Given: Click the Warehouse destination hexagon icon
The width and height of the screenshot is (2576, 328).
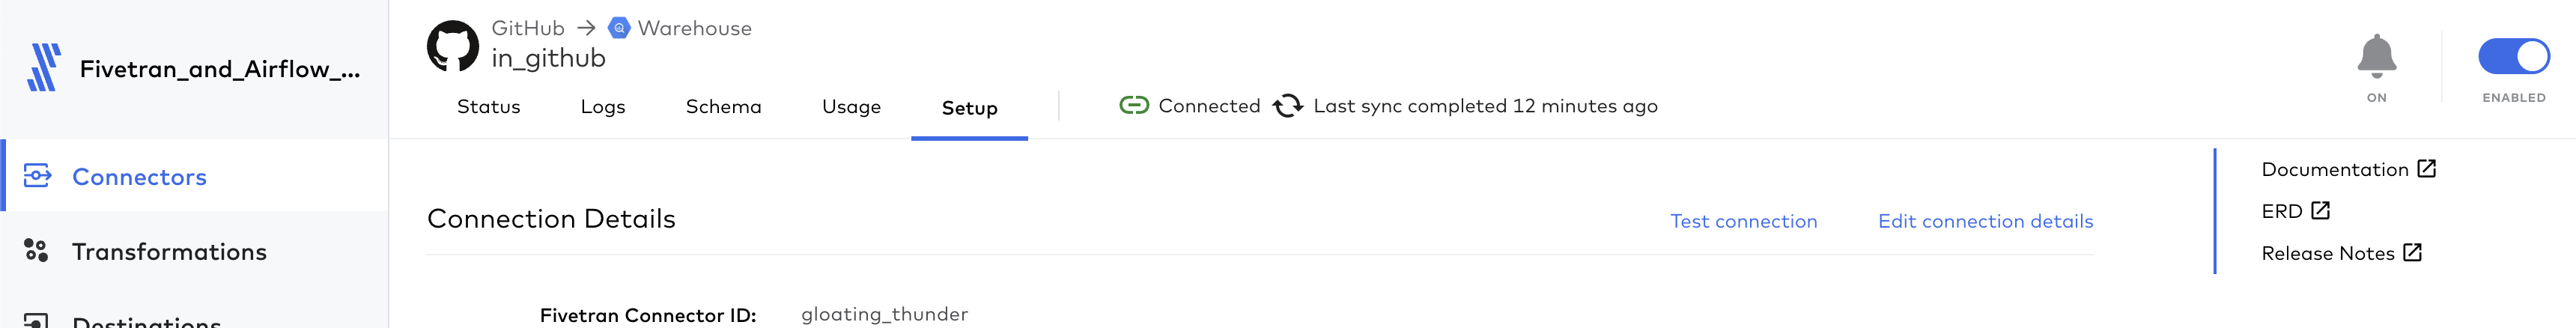Looking at the screenshot, I should [x=619, y=28].
